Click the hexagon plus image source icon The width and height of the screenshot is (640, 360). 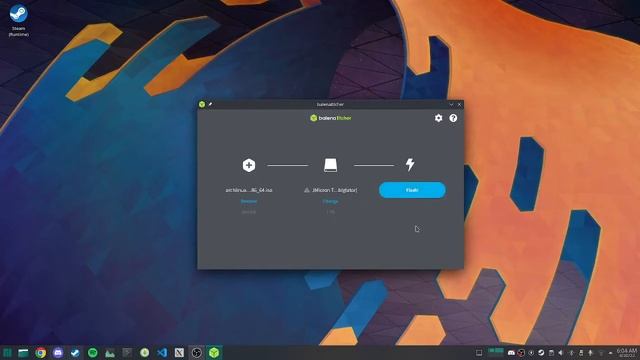pyautogui.click(x=249, y=165)
